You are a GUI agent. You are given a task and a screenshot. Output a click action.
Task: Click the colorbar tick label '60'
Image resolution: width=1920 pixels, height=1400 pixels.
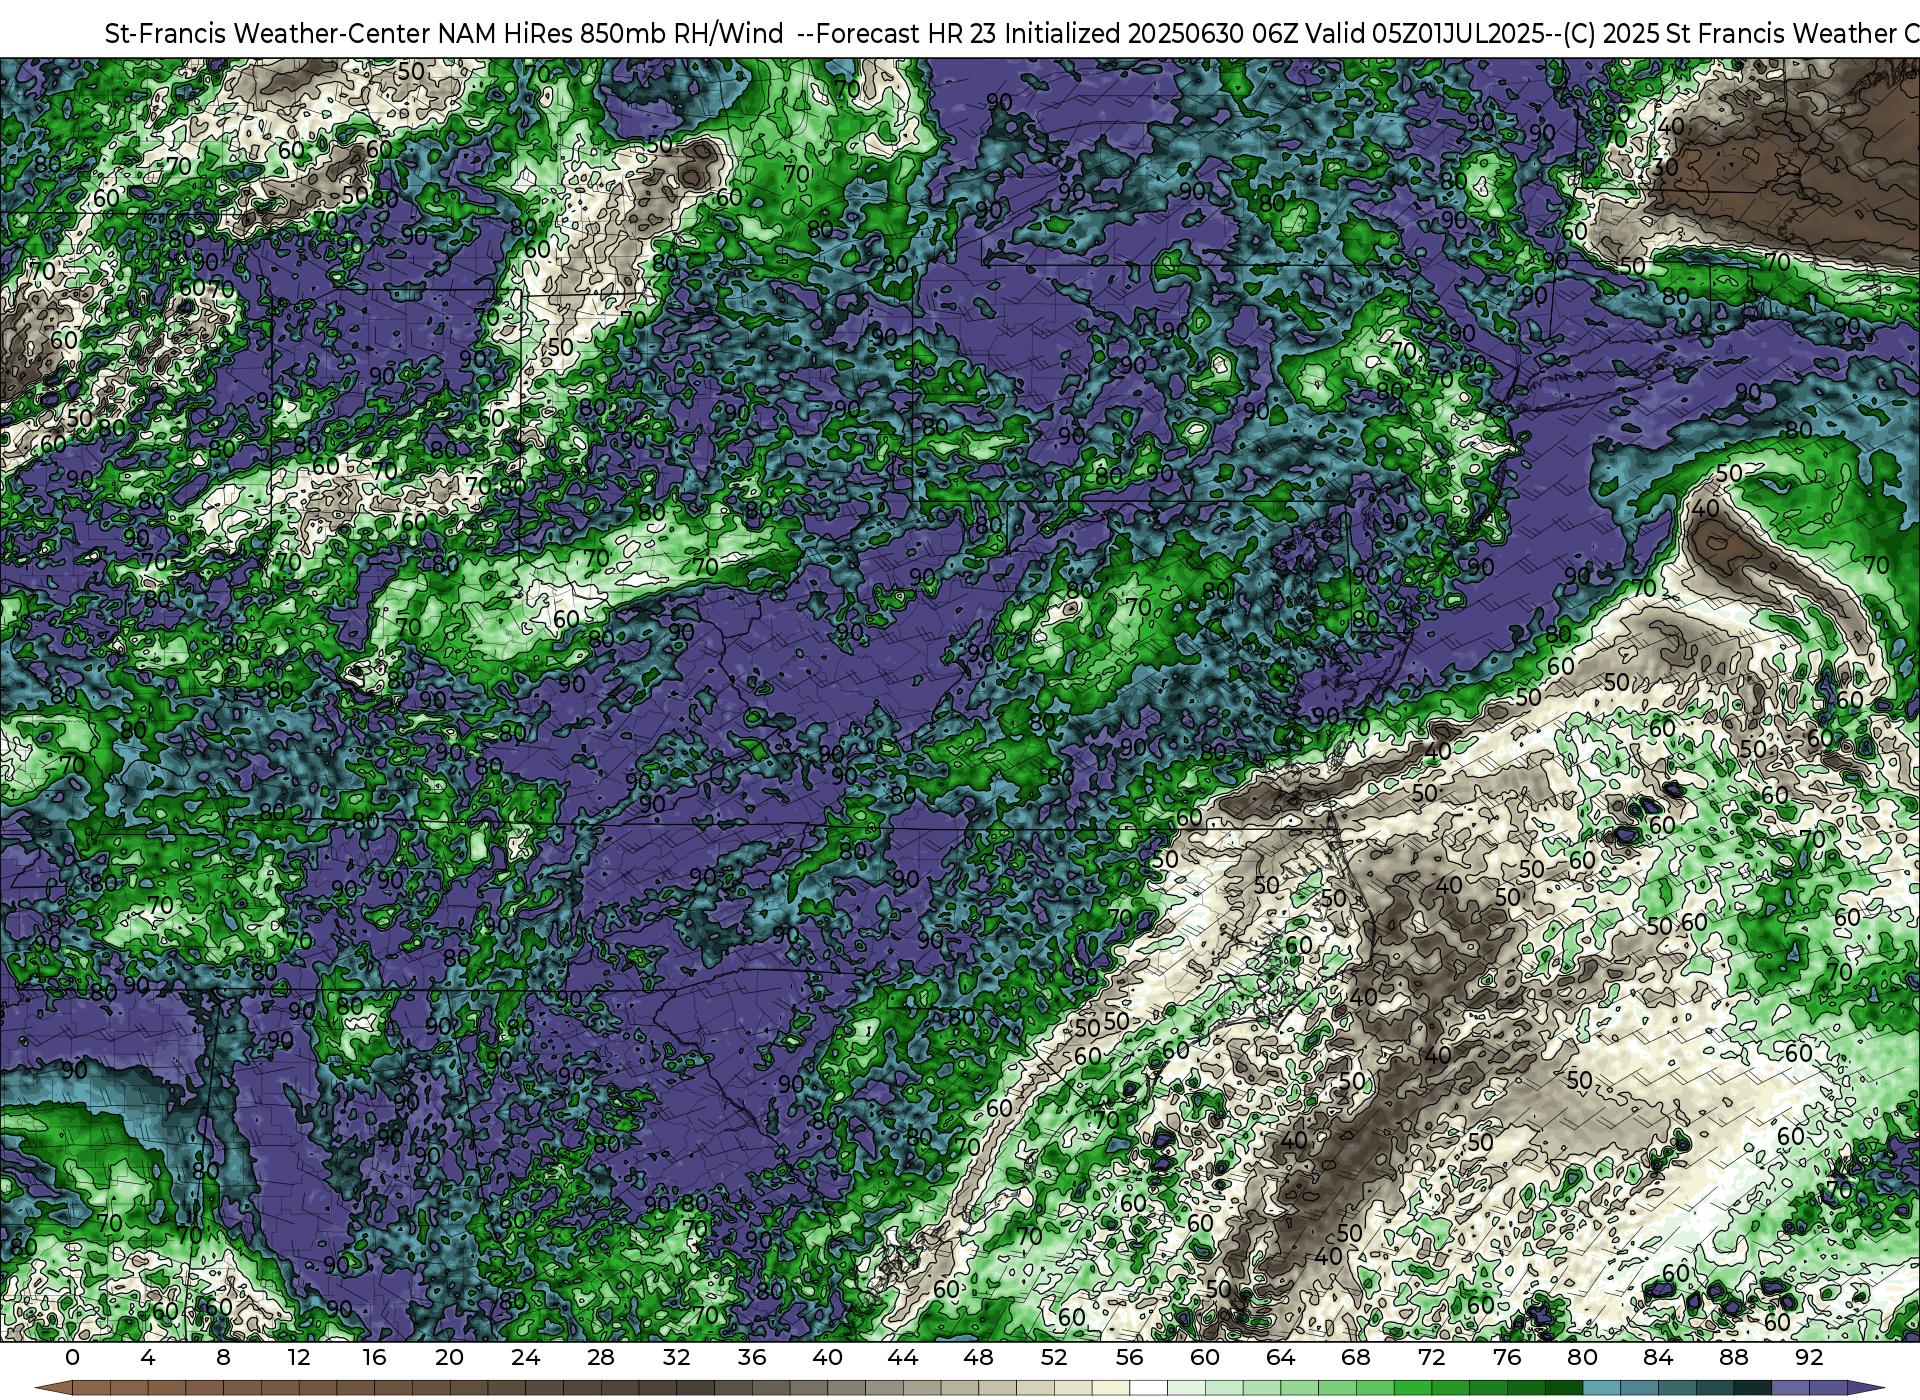pos(1205,1358)
